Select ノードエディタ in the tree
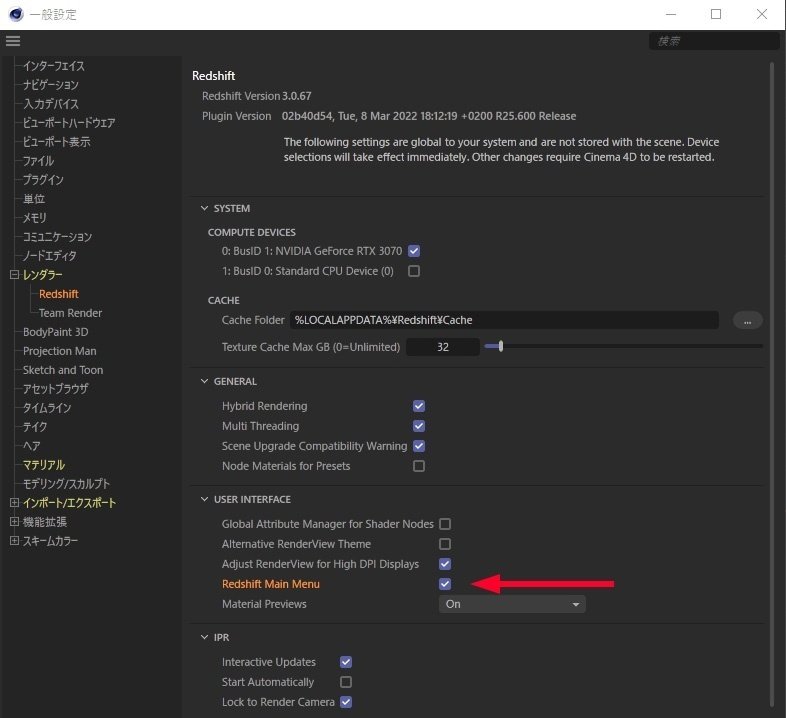The image size is (786, 718). coord(50,256)
